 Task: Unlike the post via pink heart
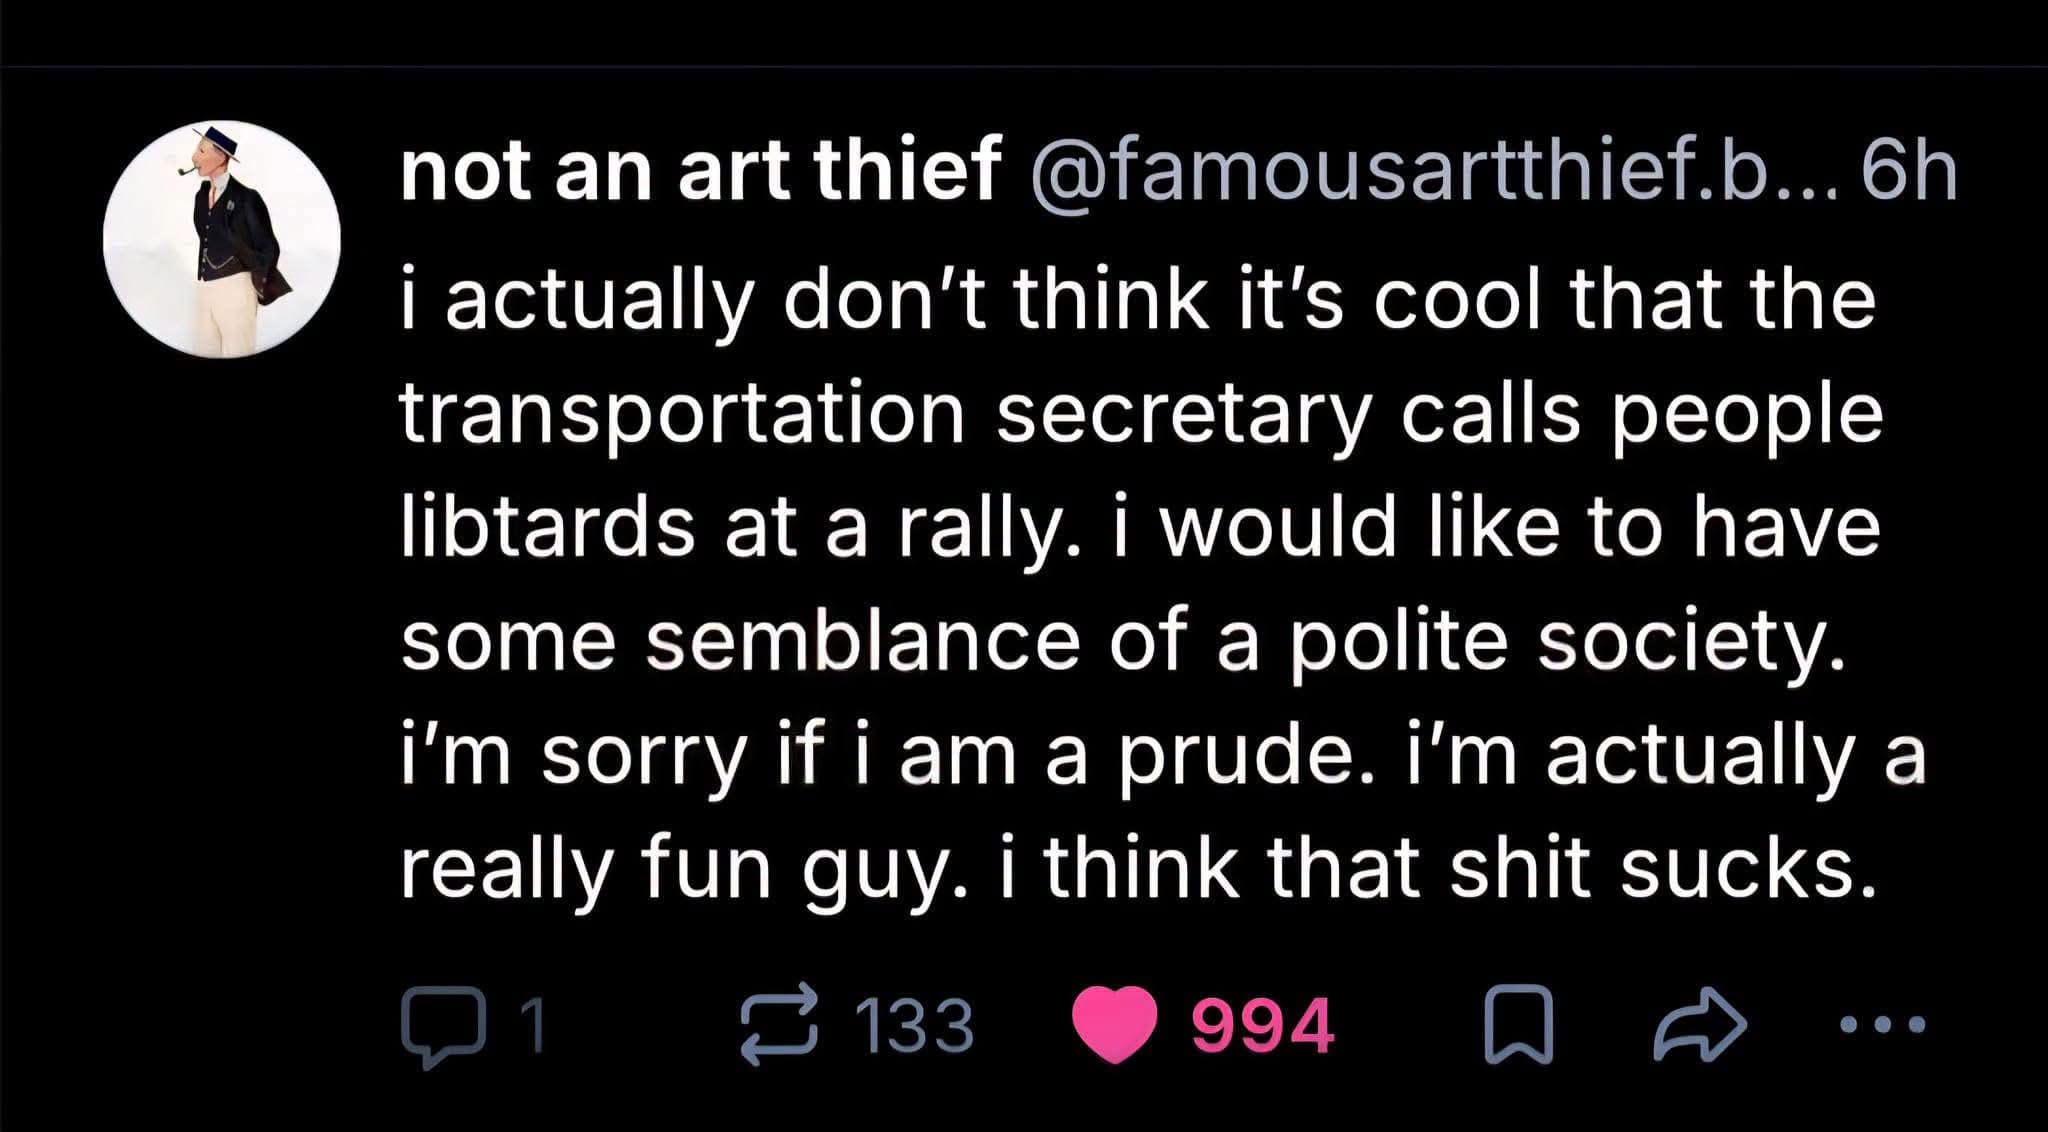1115,1025
